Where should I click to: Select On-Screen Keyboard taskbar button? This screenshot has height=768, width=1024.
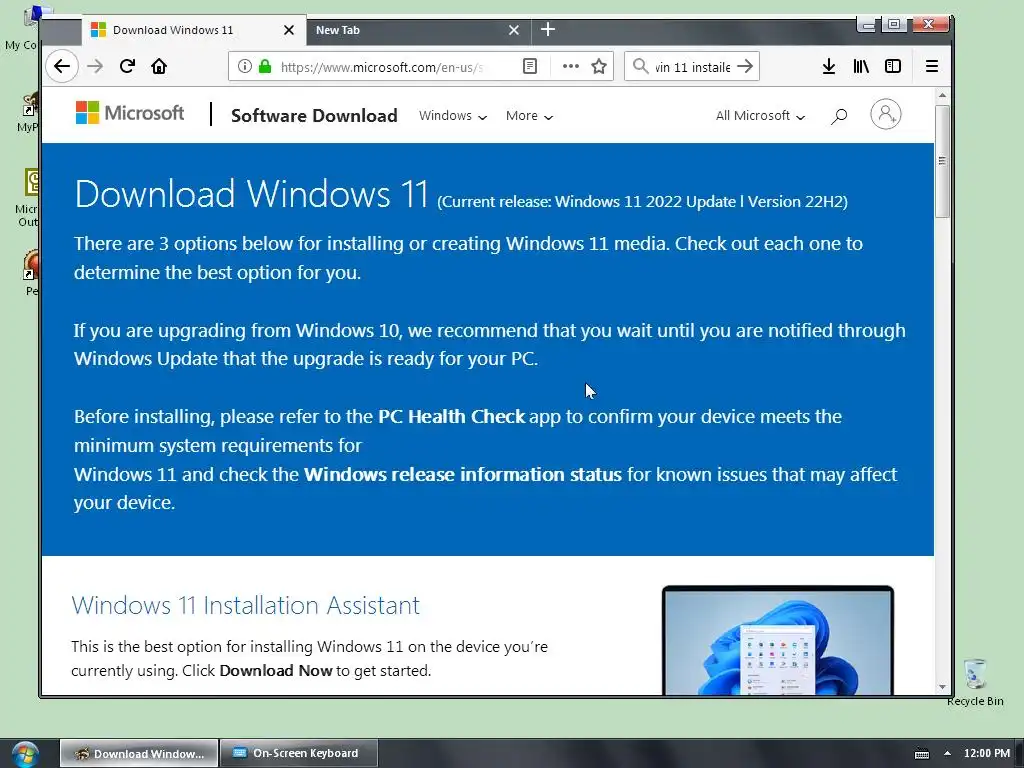click(298, 753)
